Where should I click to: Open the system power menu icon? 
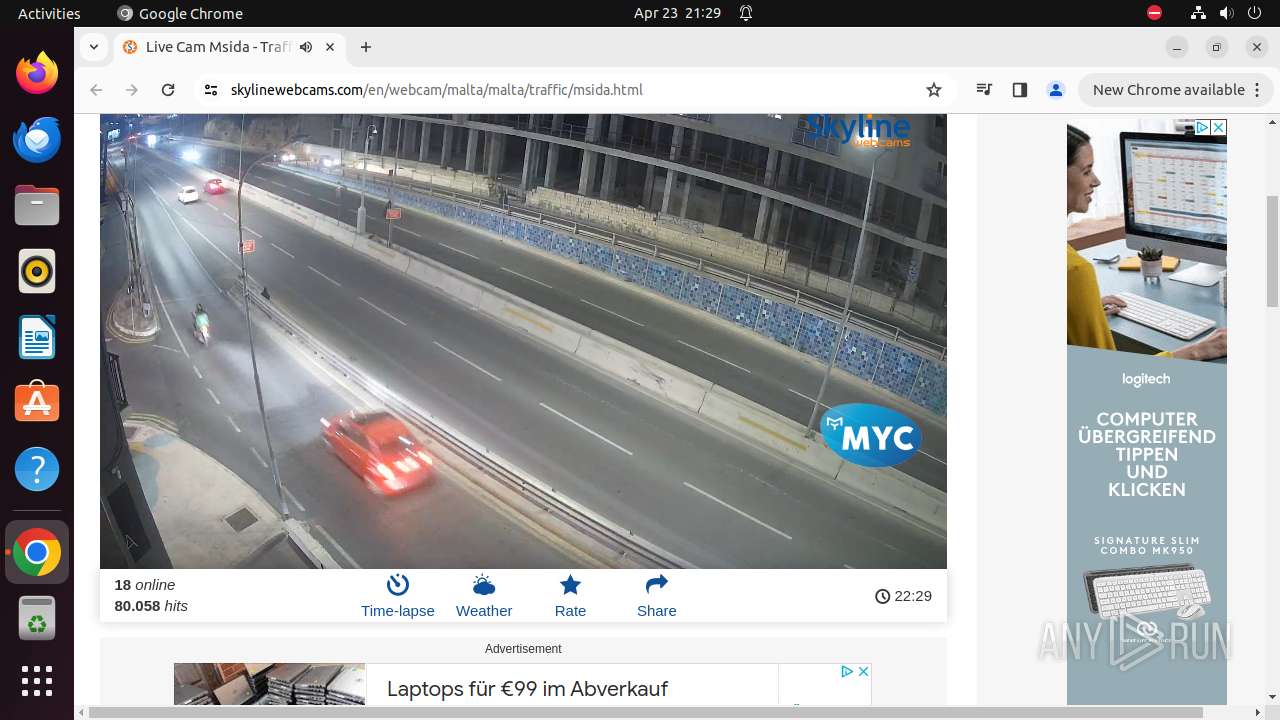click(1255, 13)
